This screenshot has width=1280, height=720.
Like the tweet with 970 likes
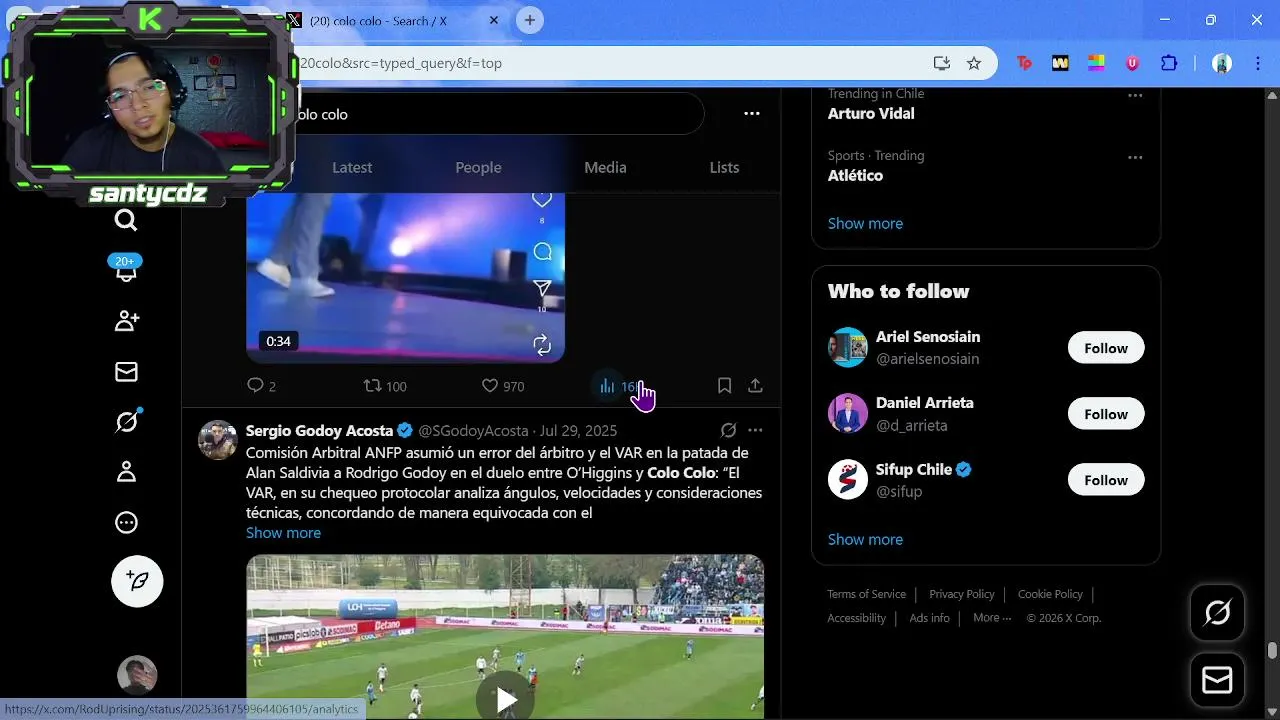pos(503,386)
